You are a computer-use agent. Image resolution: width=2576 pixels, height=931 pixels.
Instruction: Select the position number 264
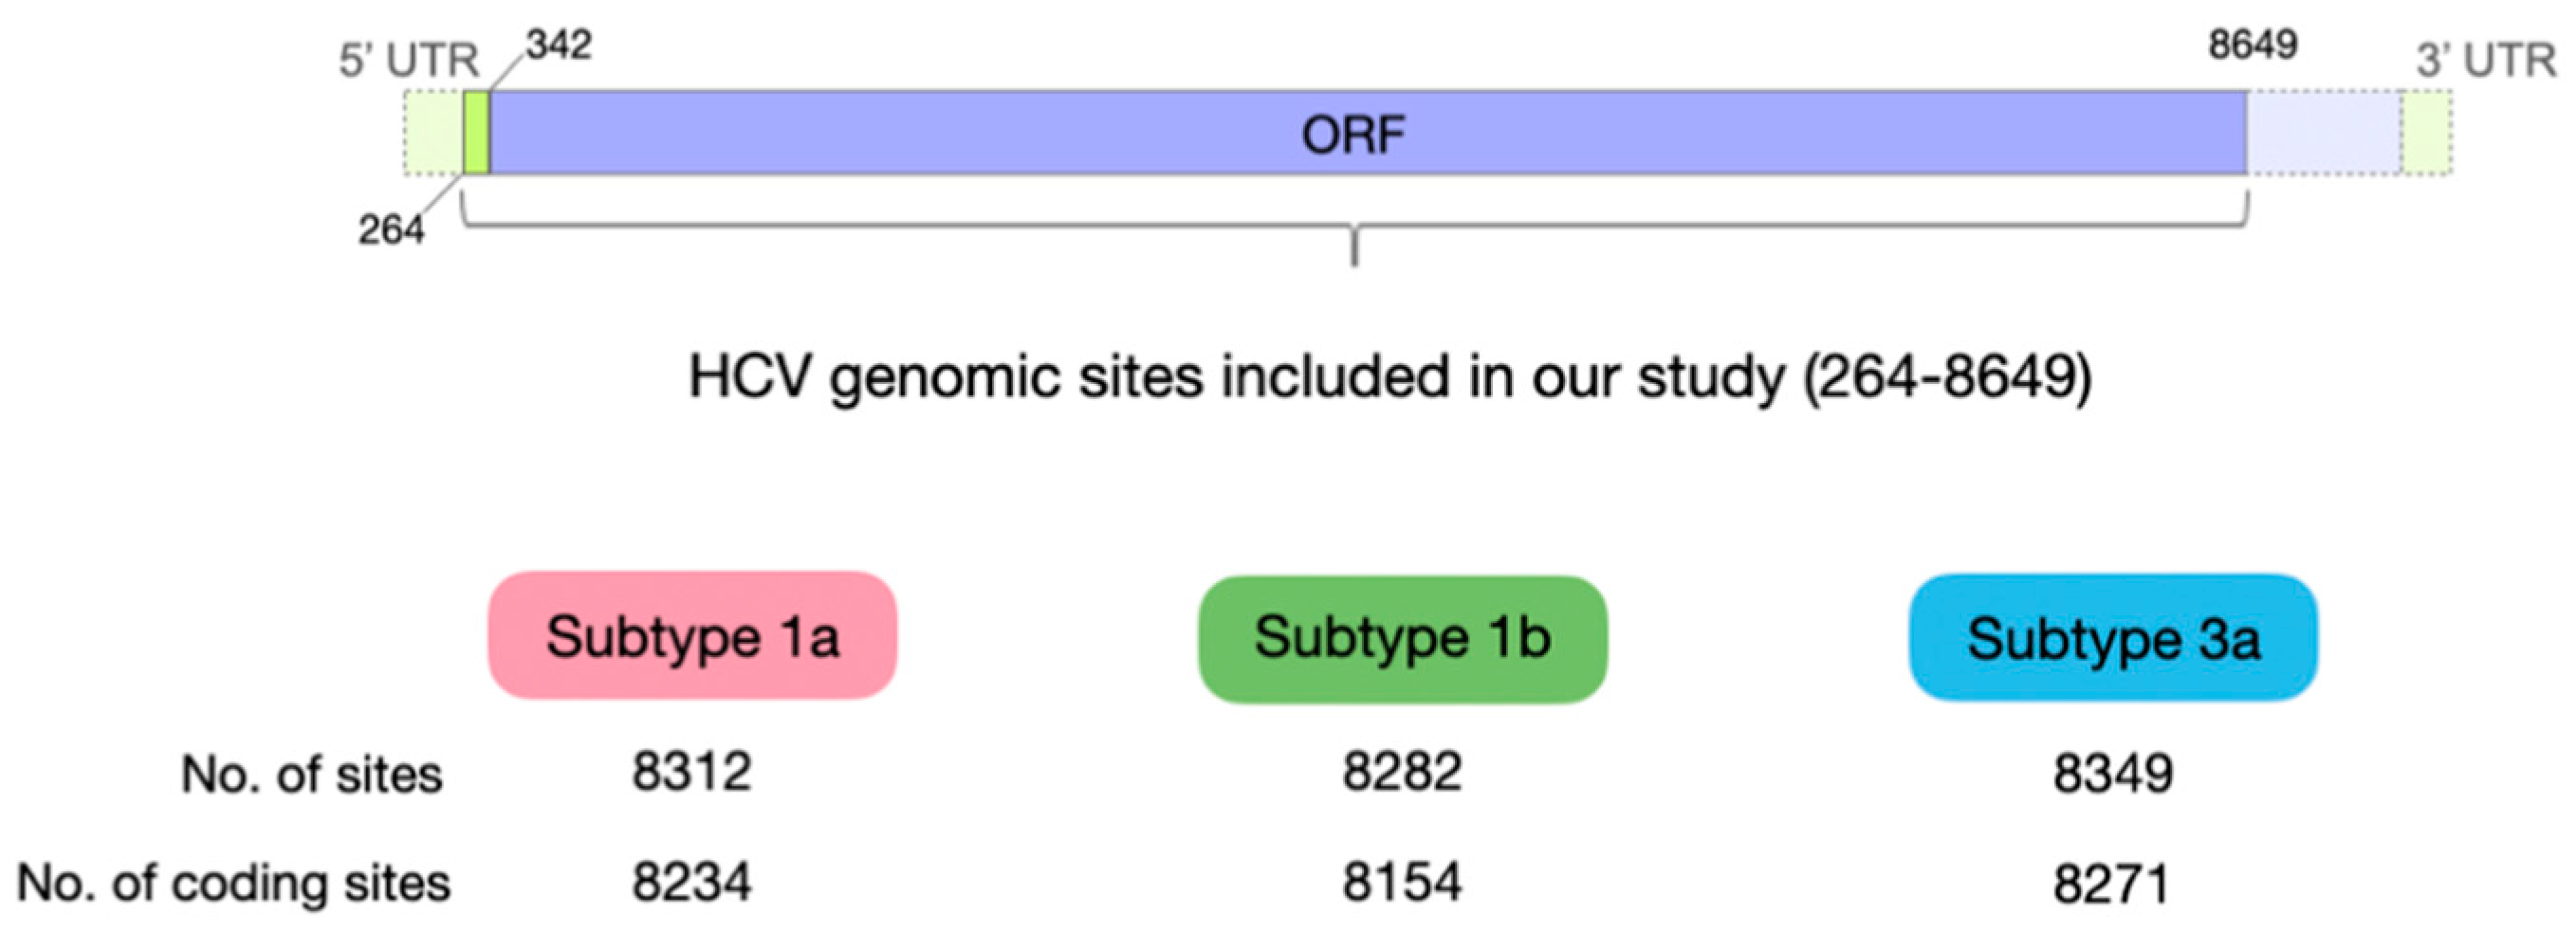tap(391, 231)
